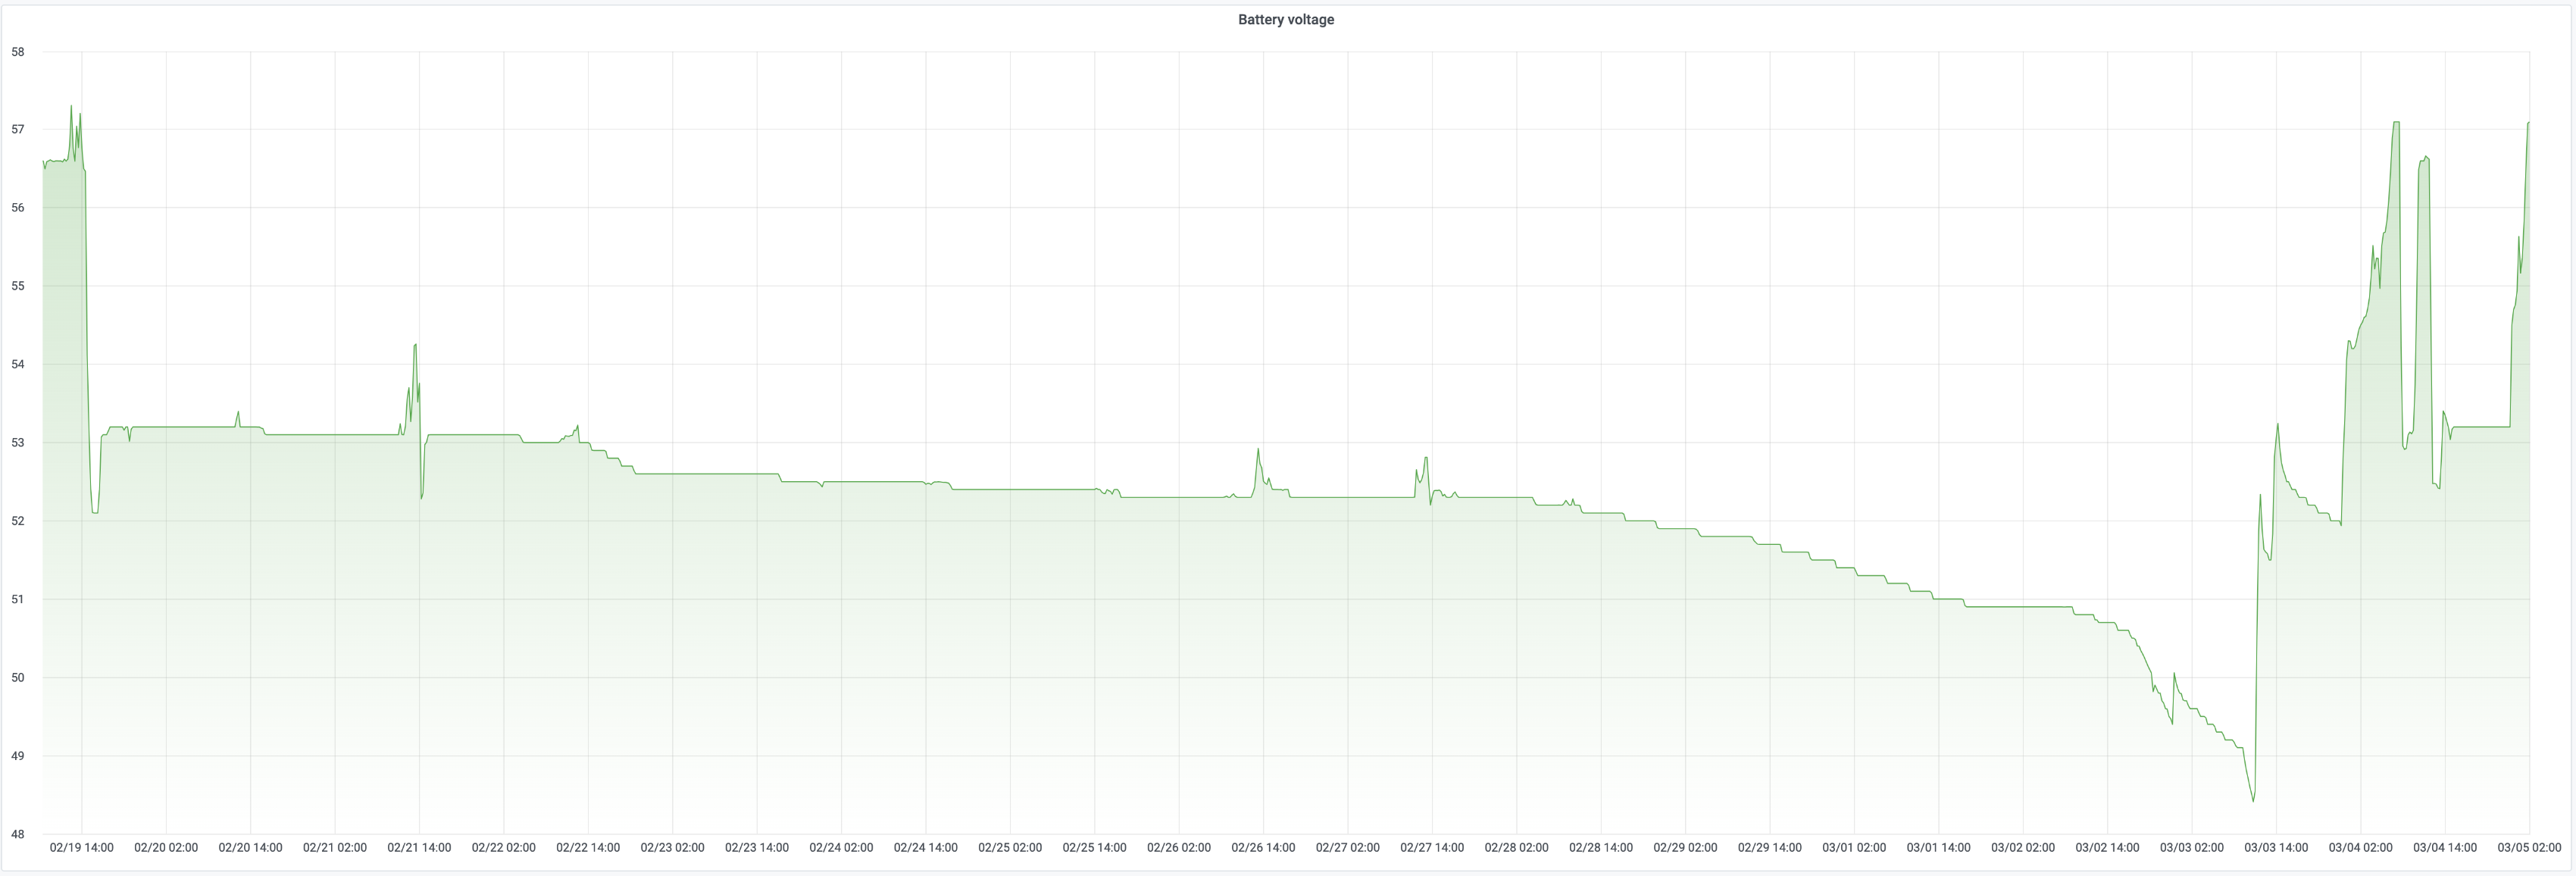Click the 03/04 14:00 time label
Image resolution: width=2576 pixels, height=876 pixels.
2445,847
